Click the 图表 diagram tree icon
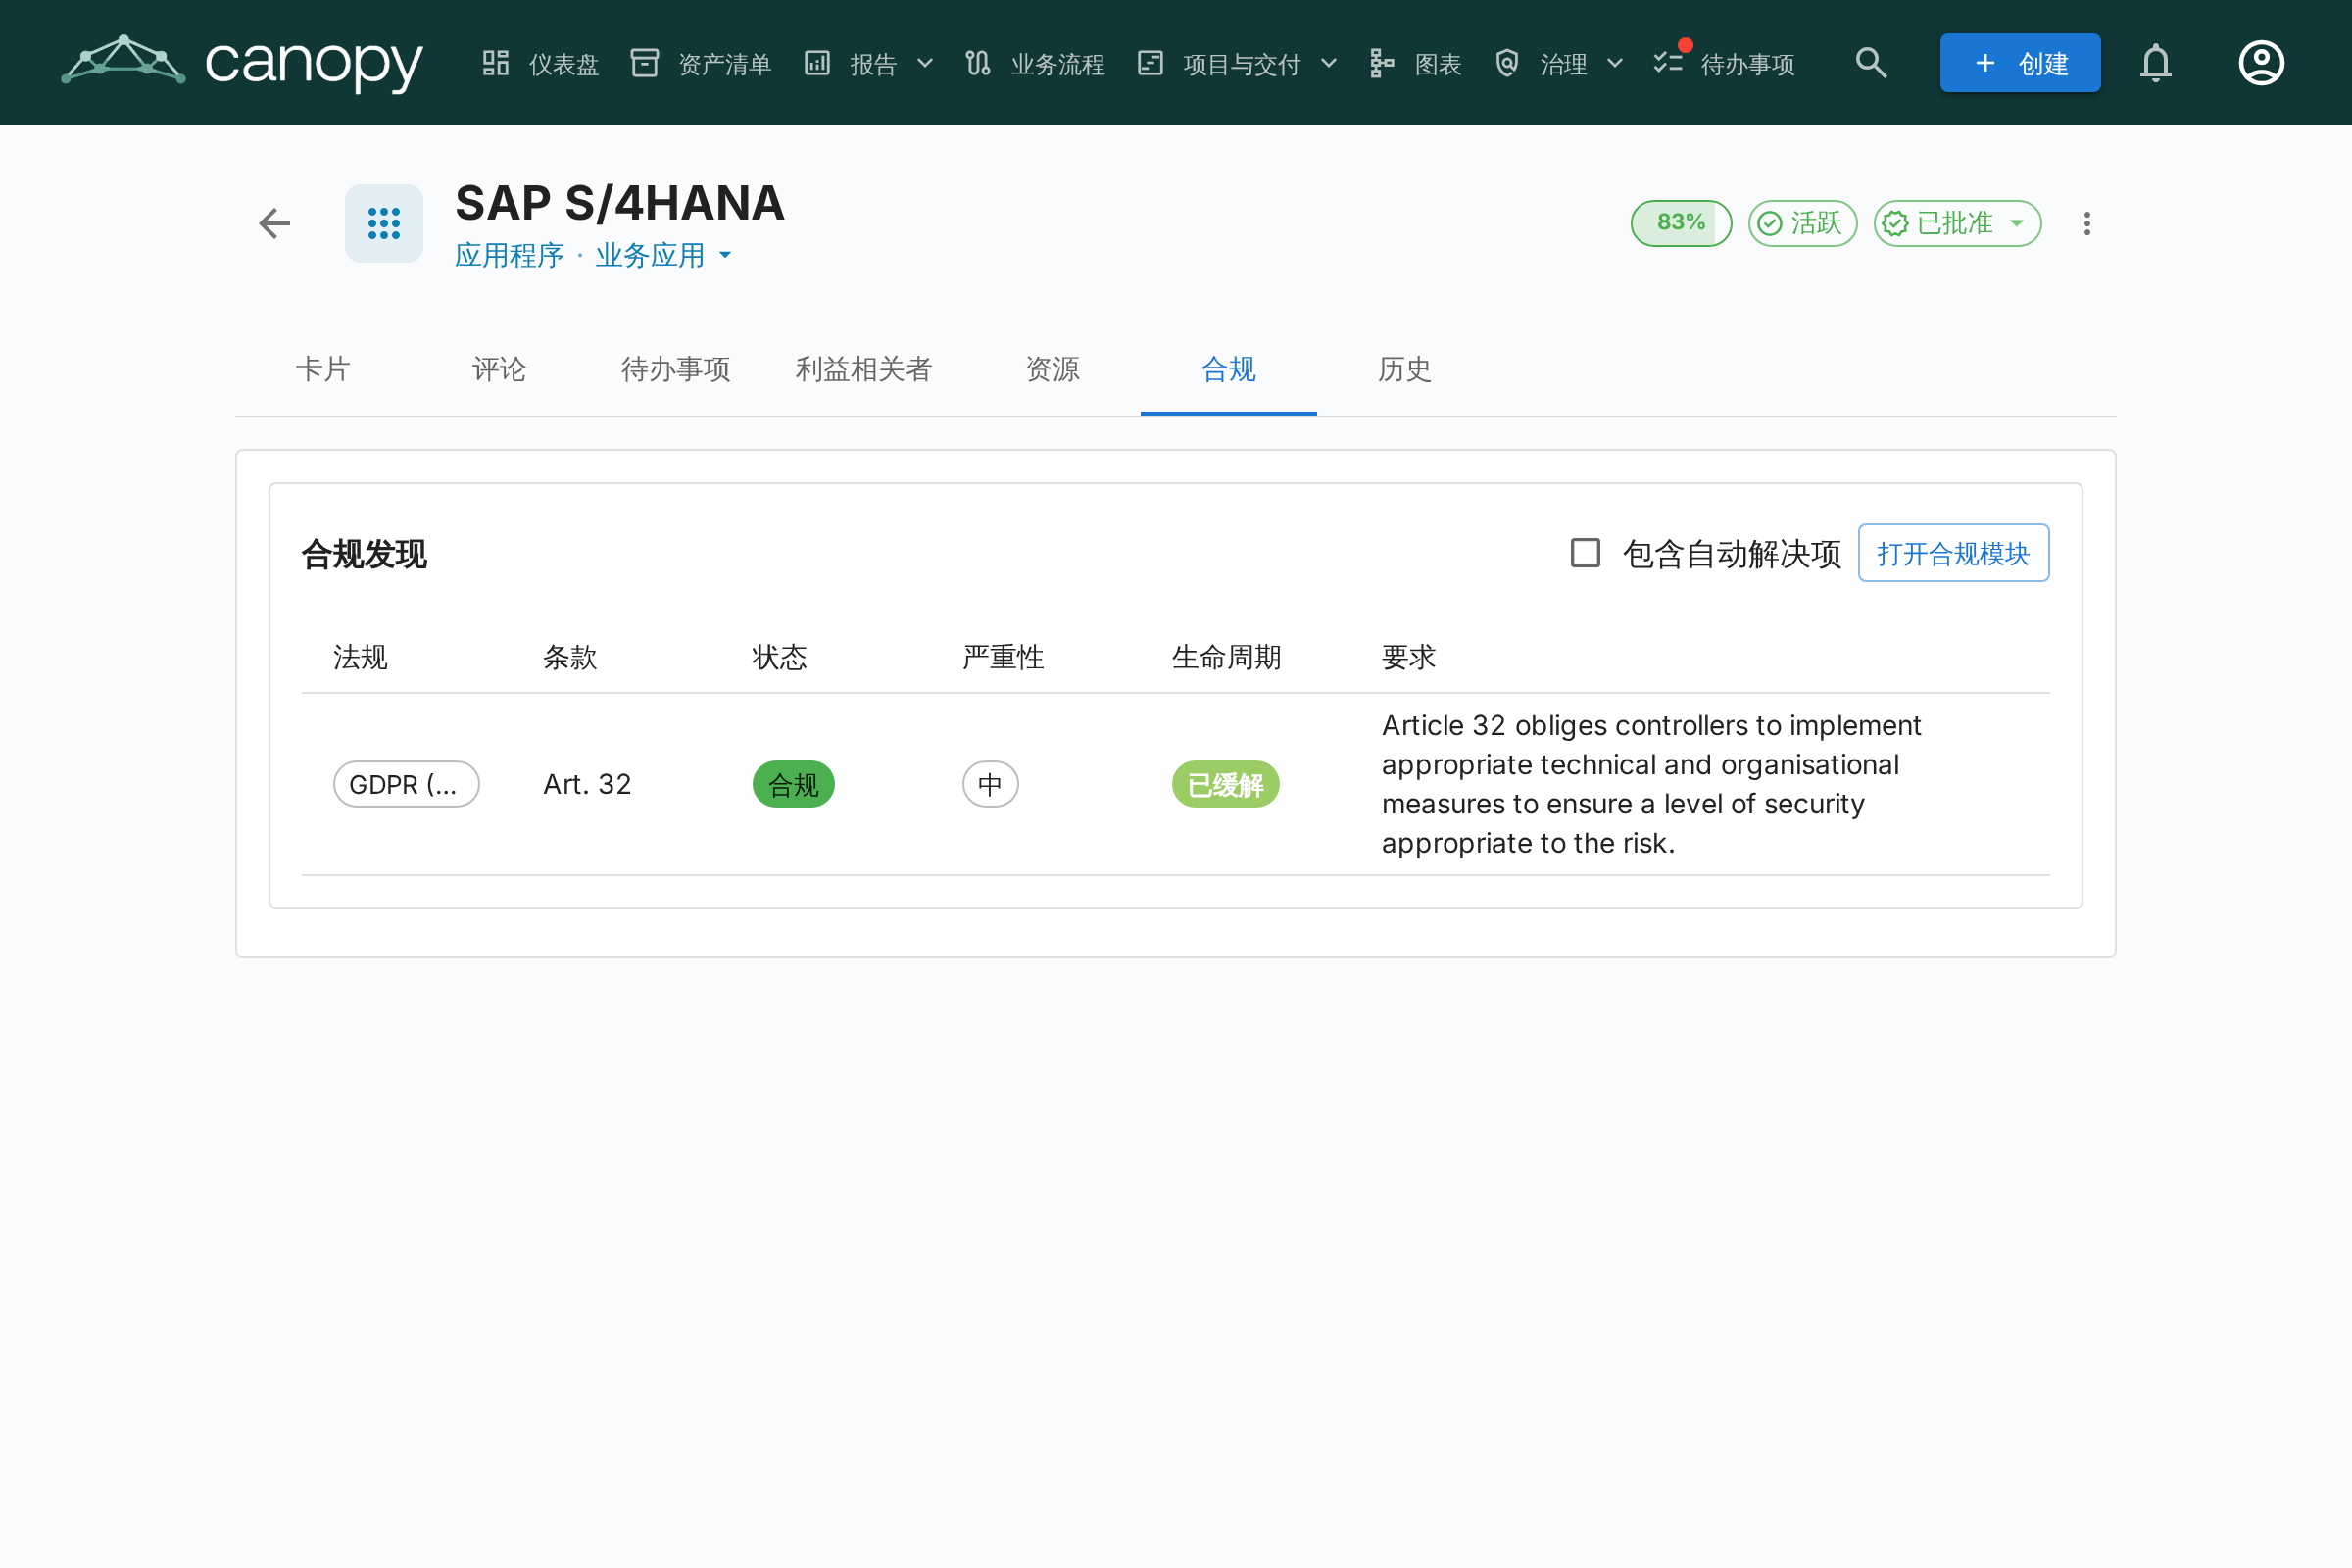2352x1568 pixels. 1382,63
